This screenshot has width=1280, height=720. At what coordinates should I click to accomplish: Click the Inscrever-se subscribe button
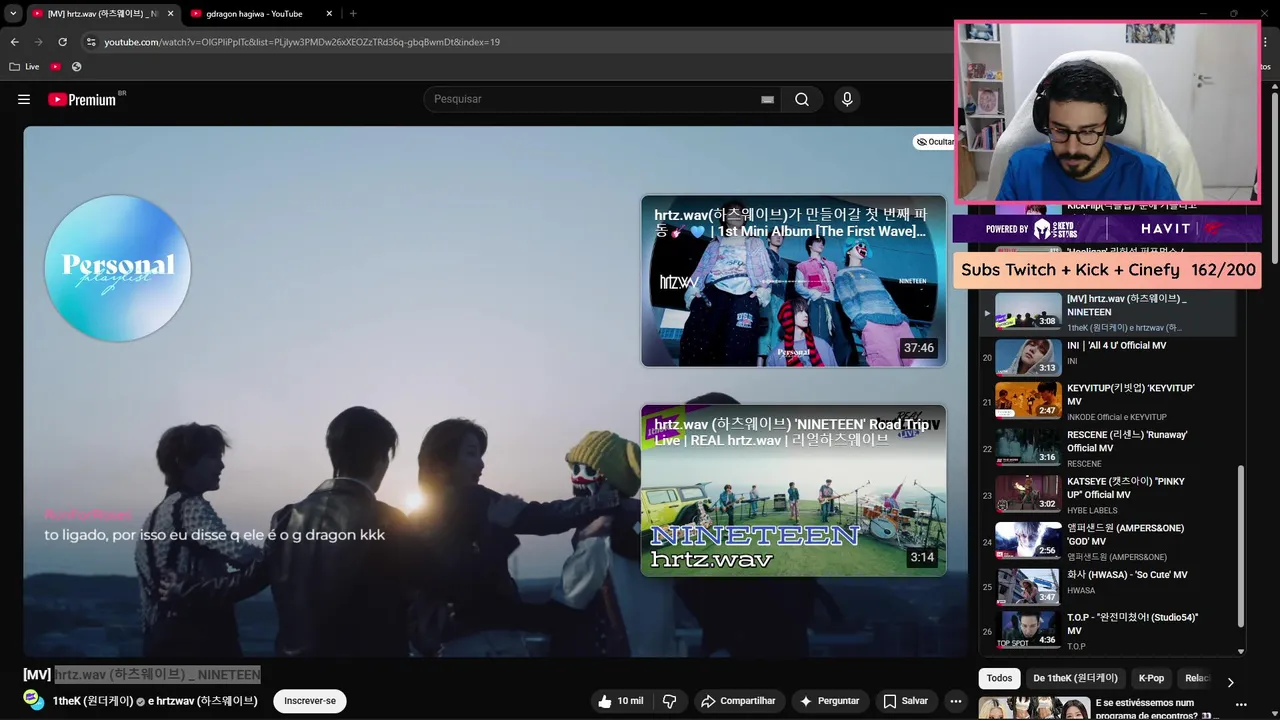tap(309, 701)
